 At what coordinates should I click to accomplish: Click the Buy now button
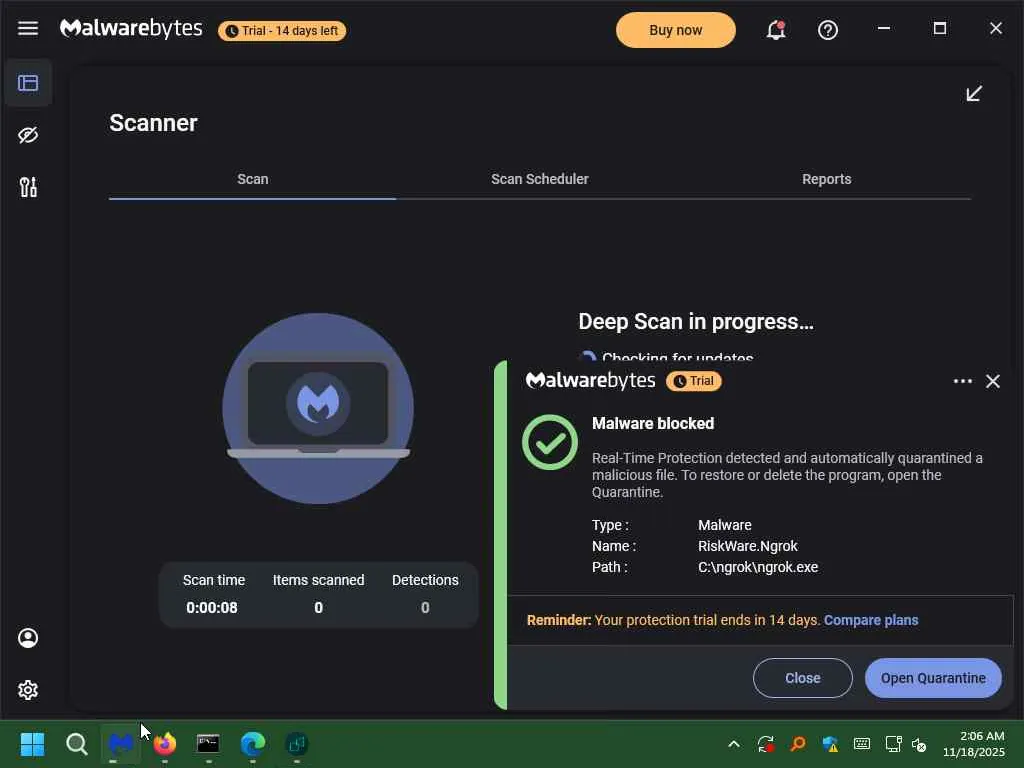tap(675, 30)
